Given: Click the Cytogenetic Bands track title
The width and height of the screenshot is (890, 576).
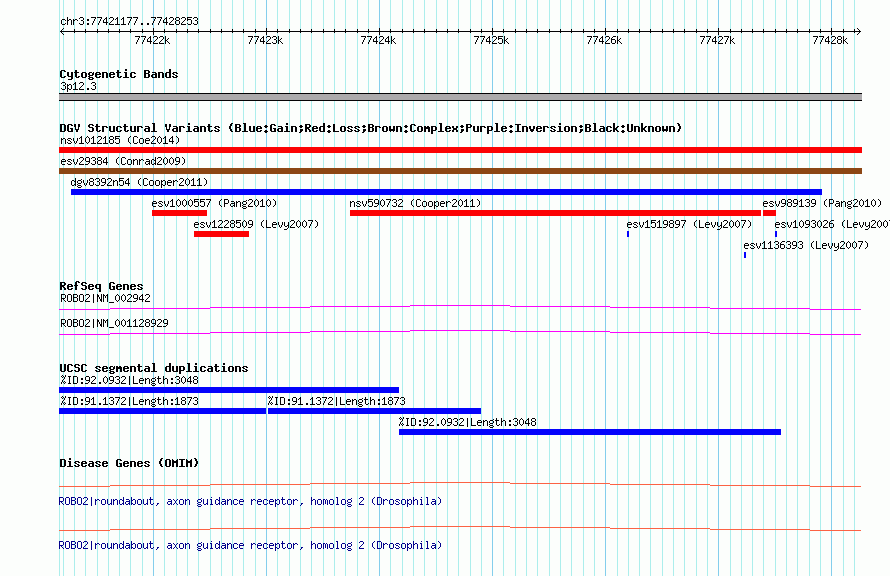Looking at the screenshot, I should click(119, 74).
